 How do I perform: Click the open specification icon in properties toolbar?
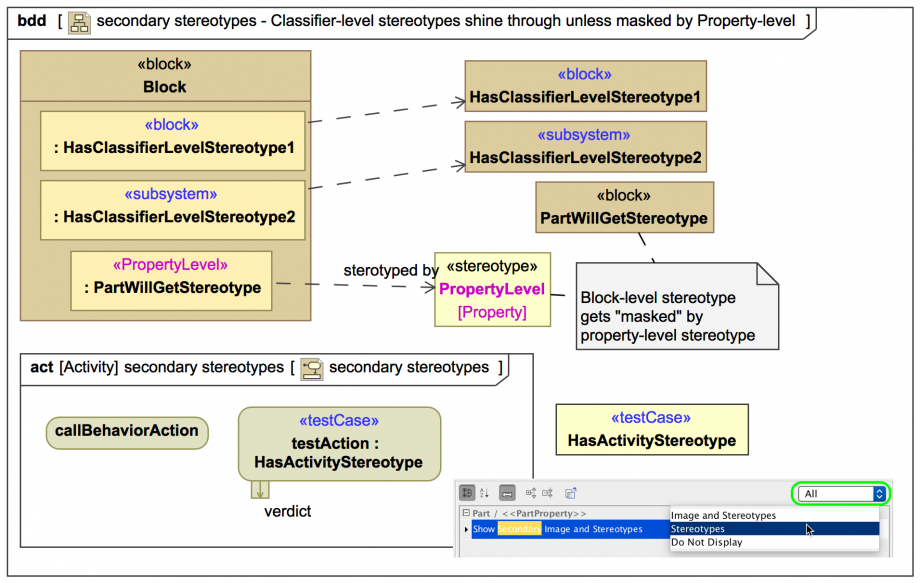pyautogui.click(x=570, y=493)
